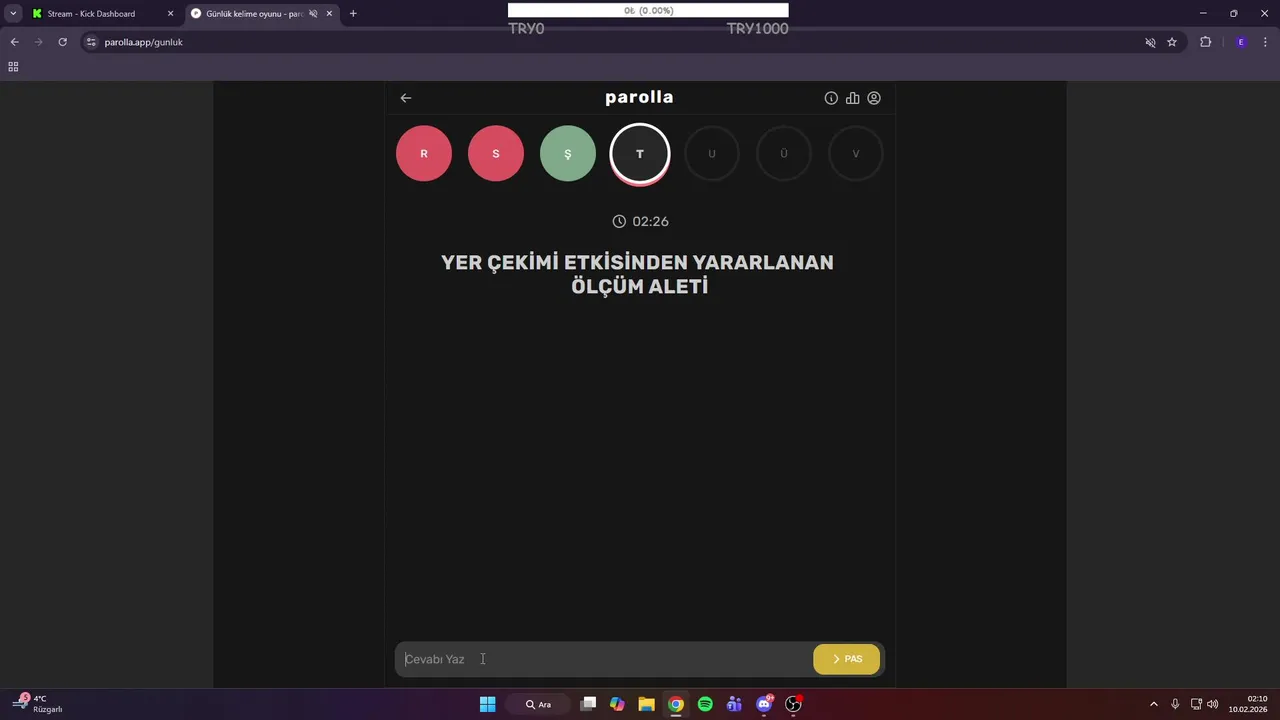This screenshot has width=1280, height=720.
Task: Open the user profile icon
Action: [x=874, y=98]
